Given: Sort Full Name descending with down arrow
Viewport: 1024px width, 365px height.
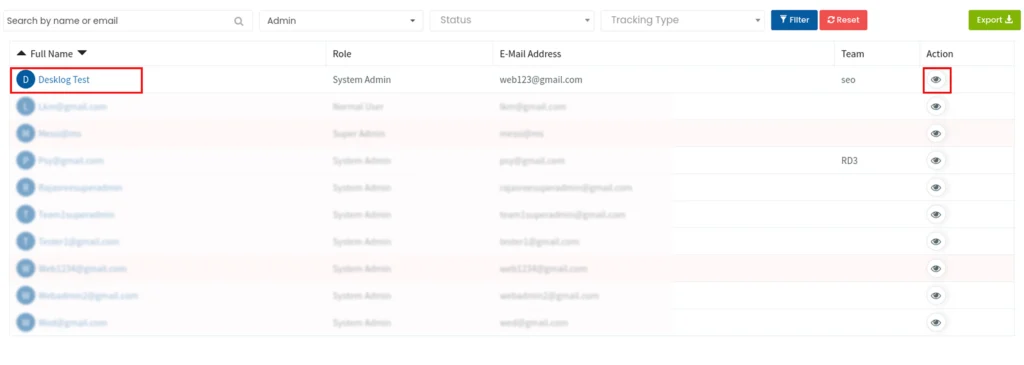Looking at the screenshot, I should [82, 54].
